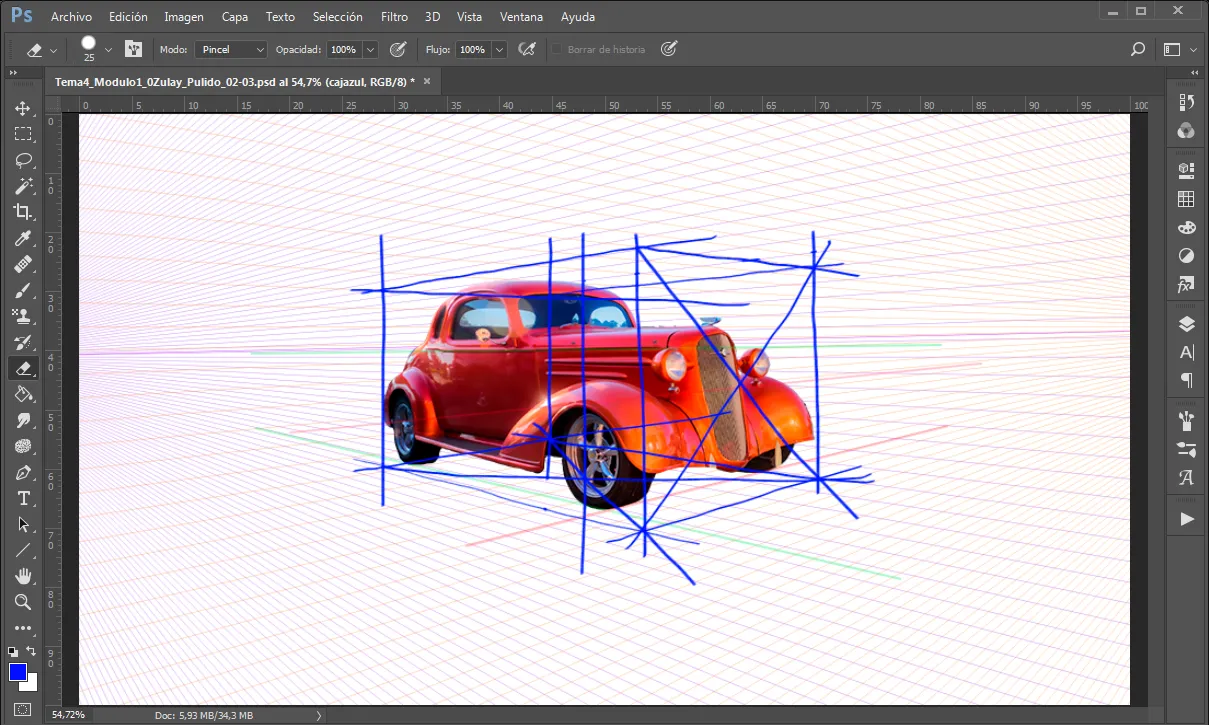Open the Ventana menu
The image size is (1209, 725).
521,17
